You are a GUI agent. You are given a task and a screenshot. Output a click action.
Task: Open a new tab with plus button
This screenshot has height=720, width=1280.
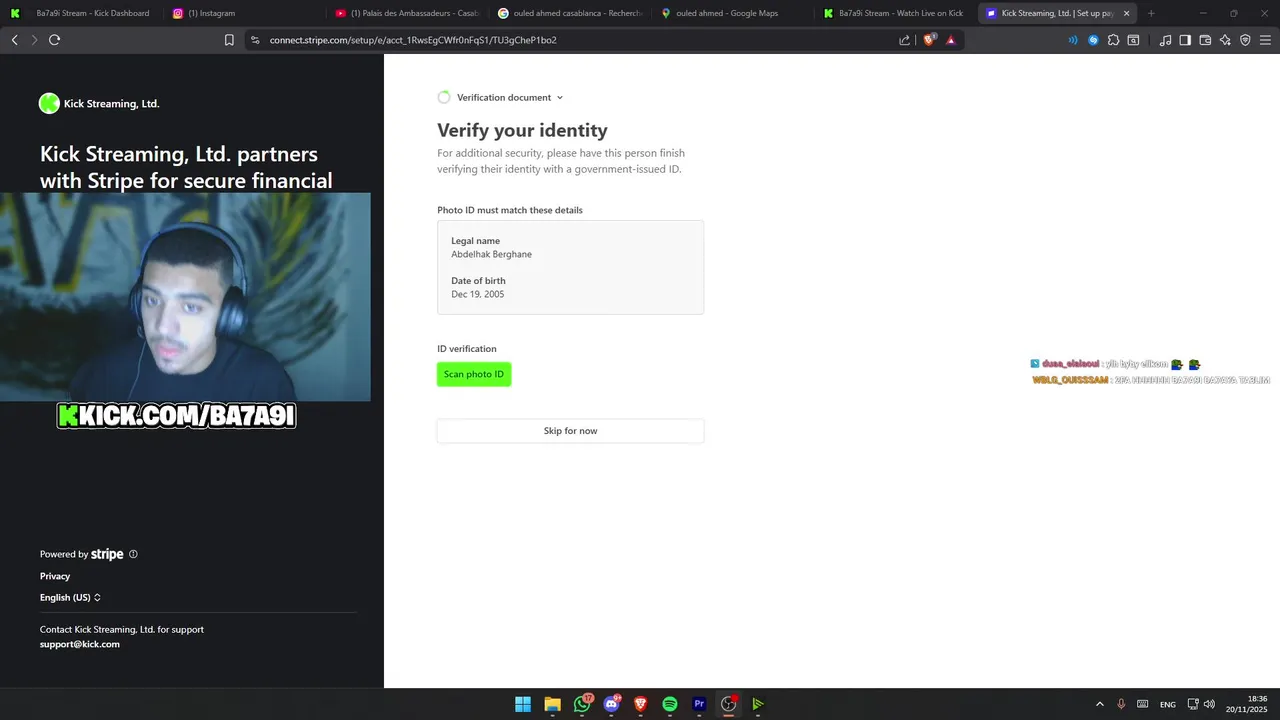(x=1151, y=13)
